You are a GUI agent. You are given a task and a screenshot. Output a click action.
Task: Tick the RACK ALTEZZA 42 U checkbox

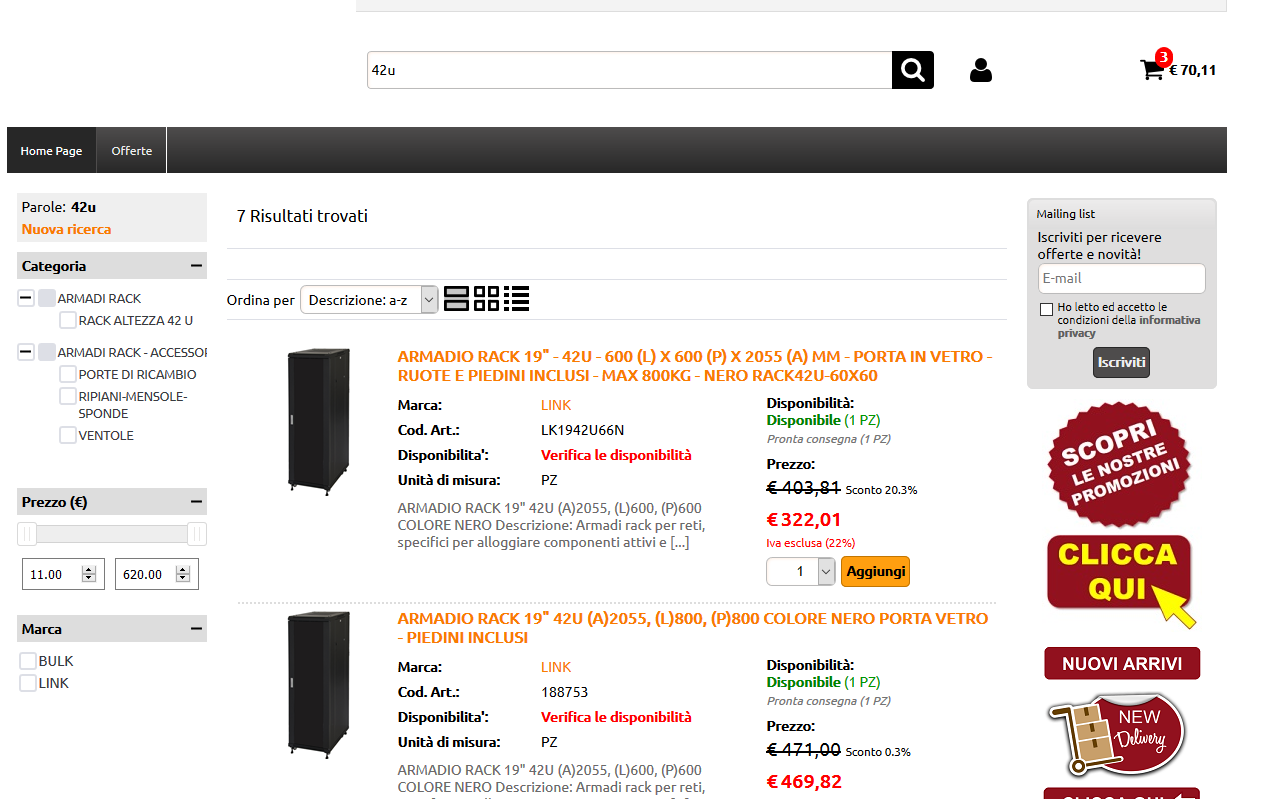[68, 320]
